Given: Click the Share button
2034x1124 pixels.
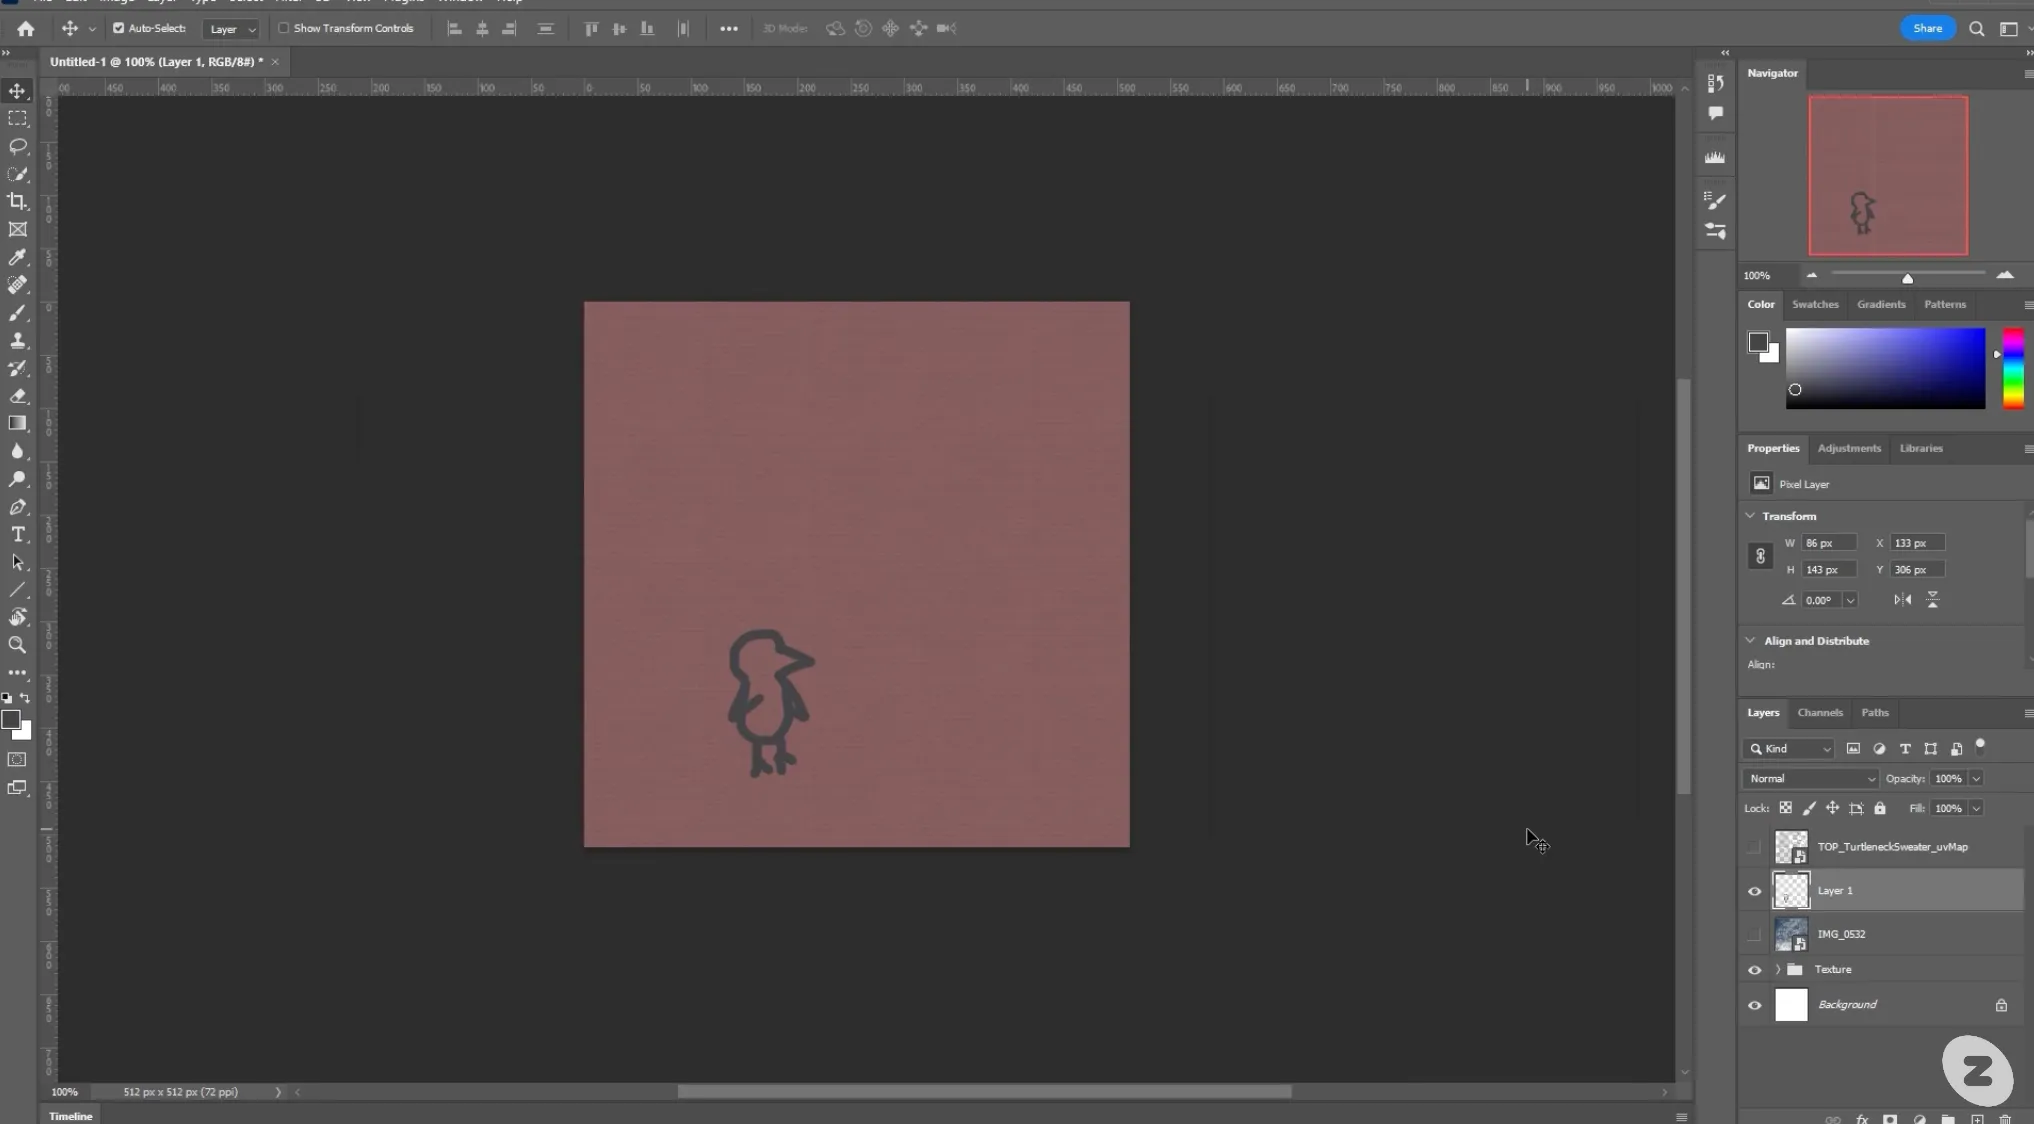Looking at the screenshot, I should pos(1927,28).
